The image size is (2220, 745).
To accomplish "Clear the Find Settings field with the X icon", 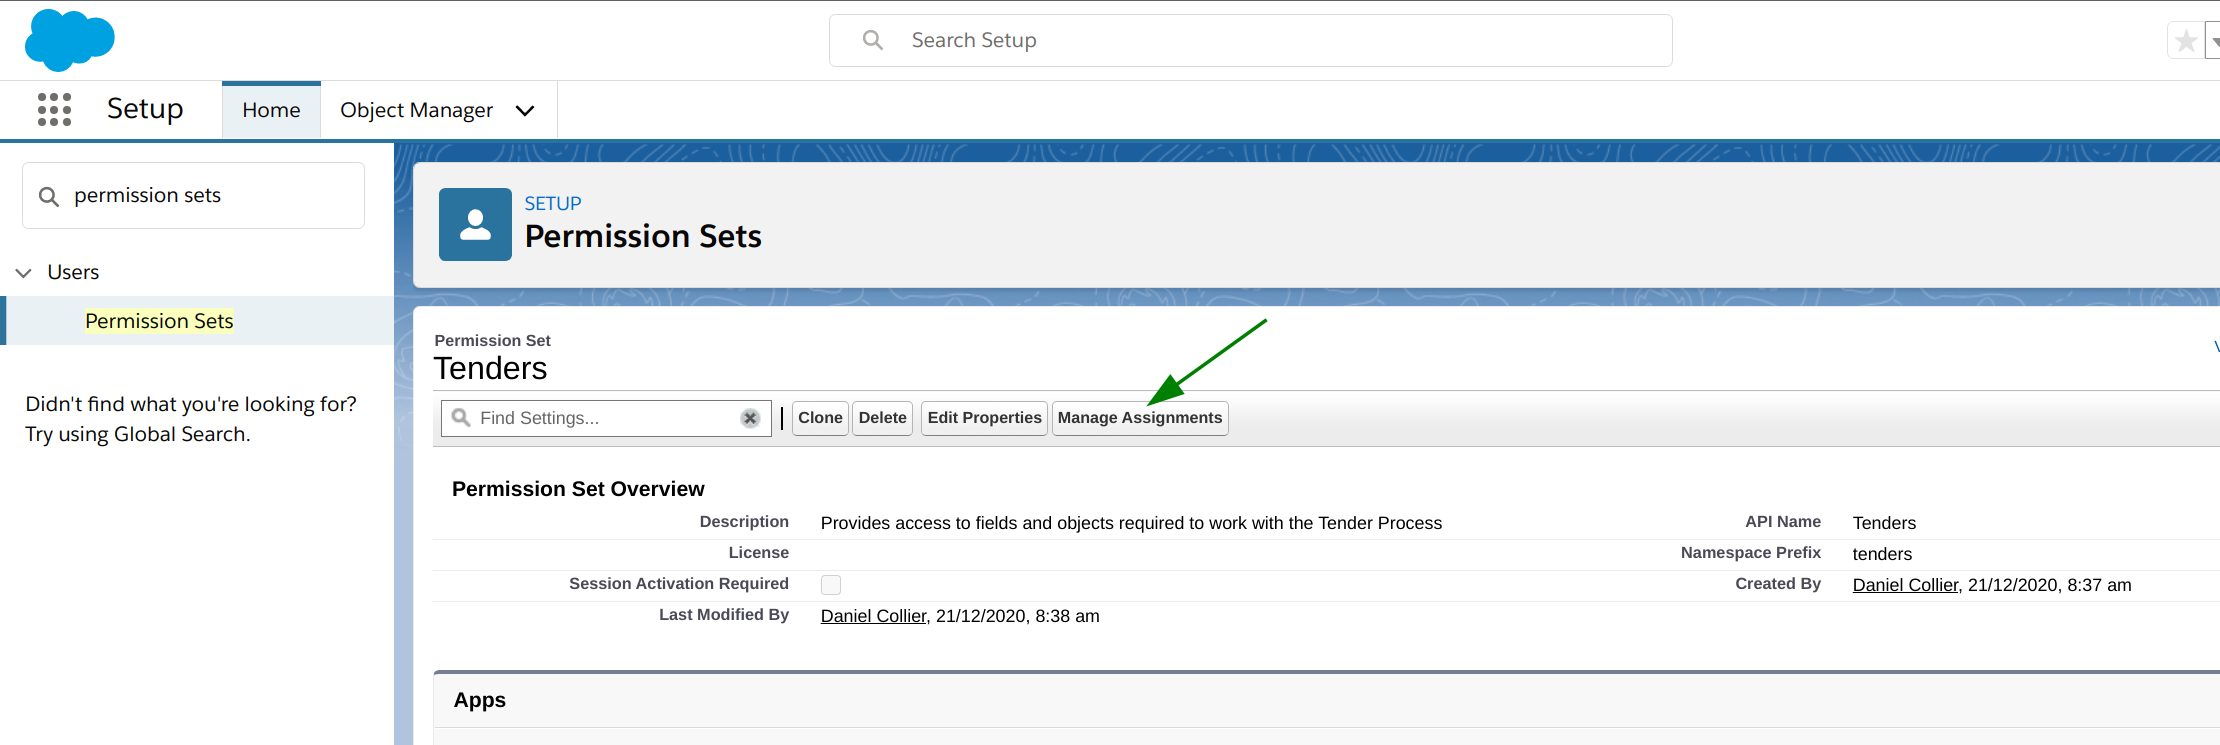I will [x=750, y=418].
